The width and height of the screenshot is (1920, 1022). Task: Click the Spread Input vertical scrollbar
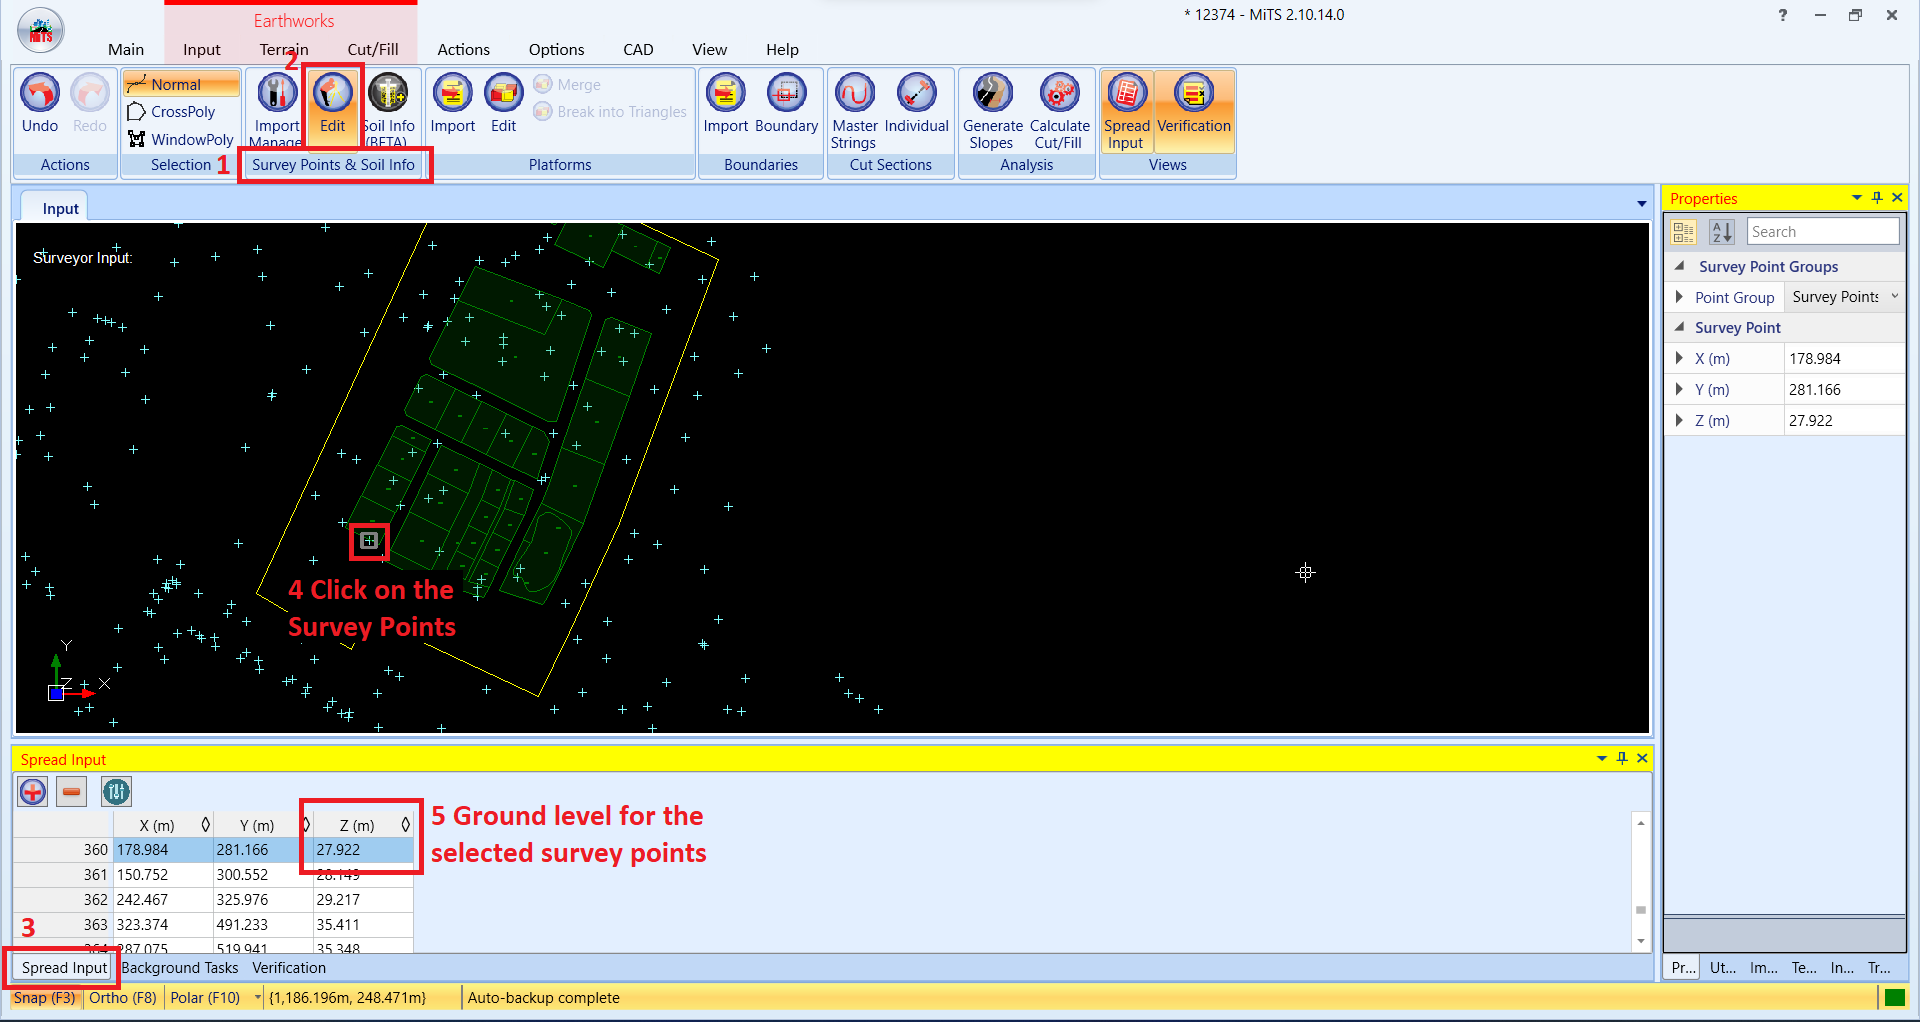click(x=1640, y=883)
